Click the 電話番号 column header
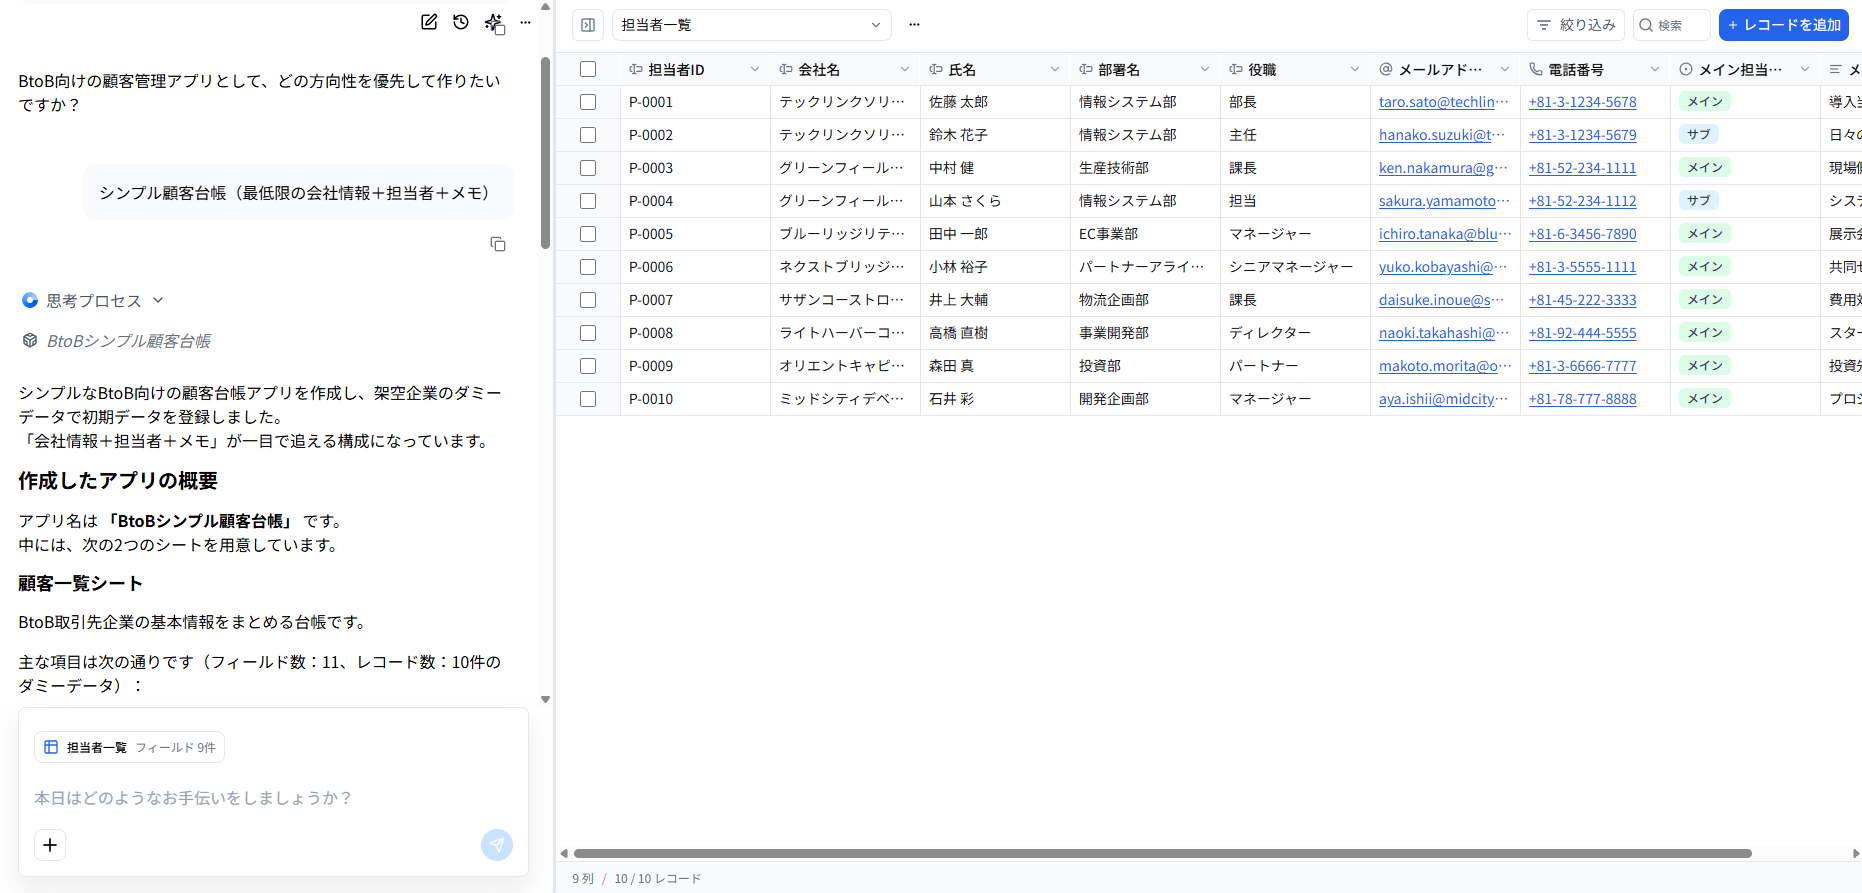The width and height of the screenshot is (1862, 893). click(x=1595, y=69)
